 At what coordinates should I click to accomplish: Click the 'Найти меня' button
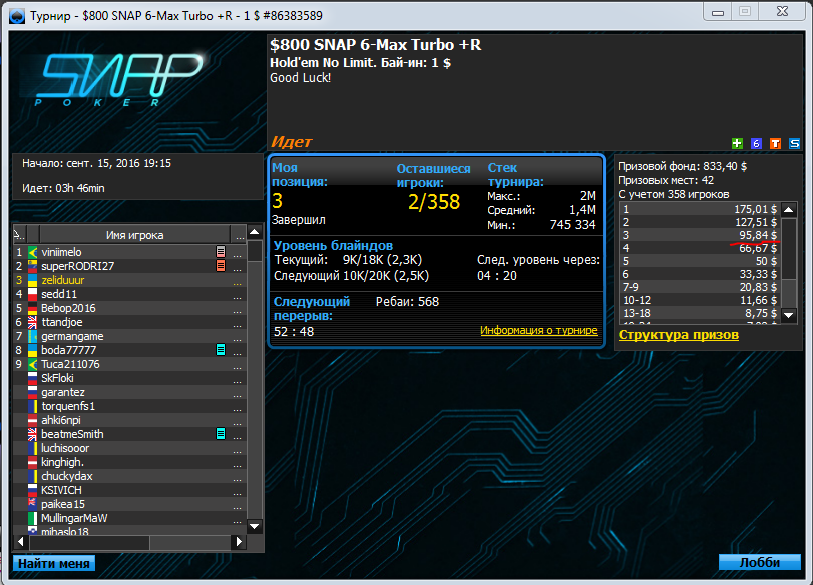point(54,563)
